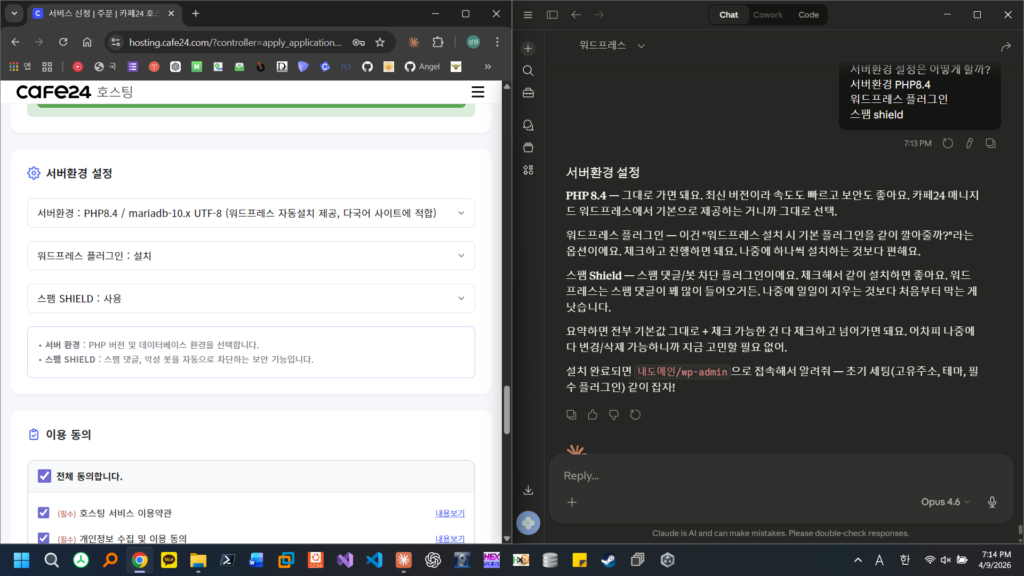View 개인정보 수집 내용보기 link
Image resolution: width=1024 pixels, height=576 pixels.
450,539
